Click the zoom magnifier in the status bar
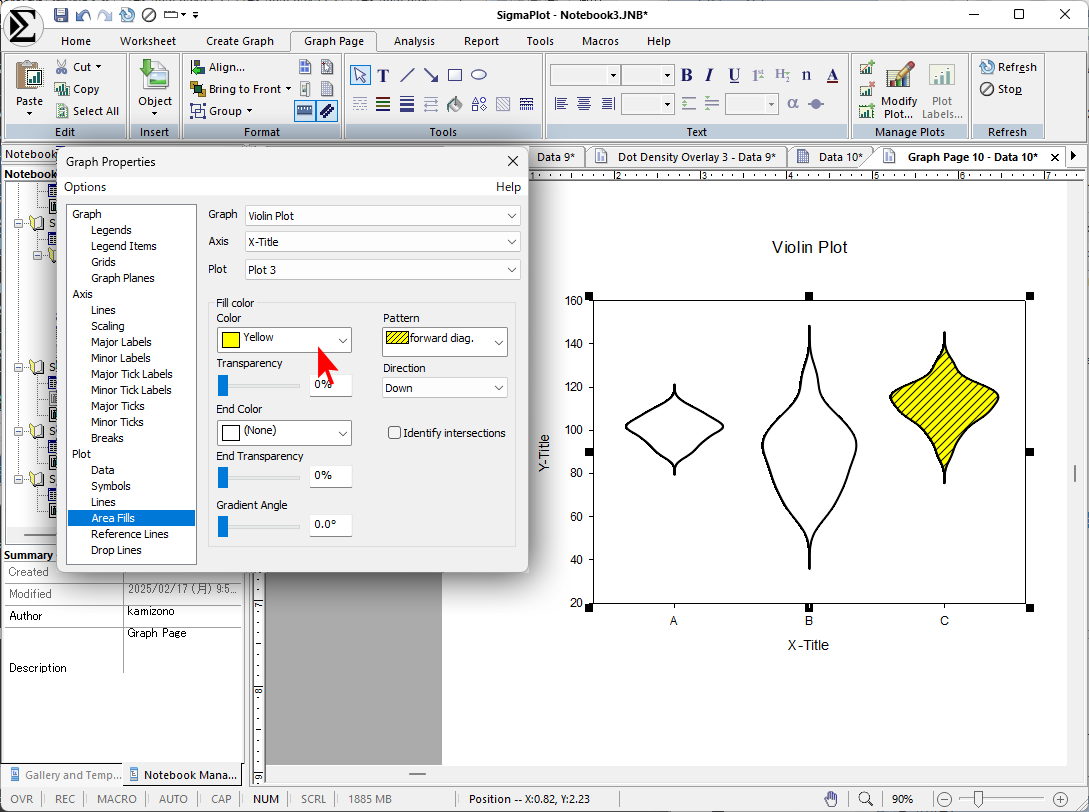 (866, 799)
